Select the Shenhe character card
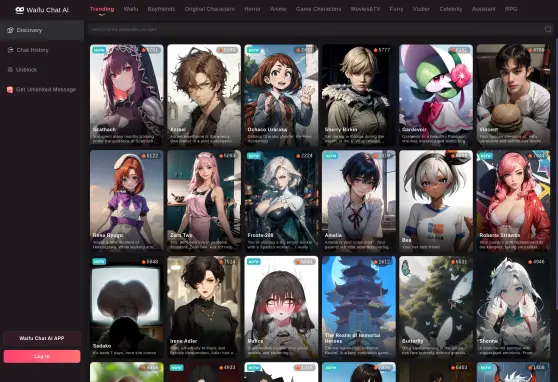Screen dimensions: 558x382 (513, 307)
